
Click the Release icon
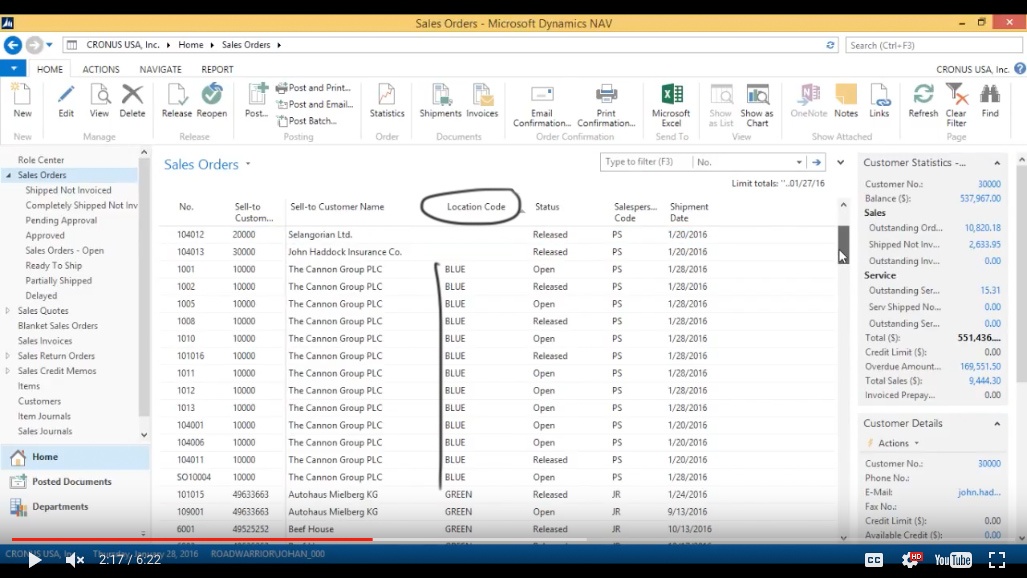177,94
